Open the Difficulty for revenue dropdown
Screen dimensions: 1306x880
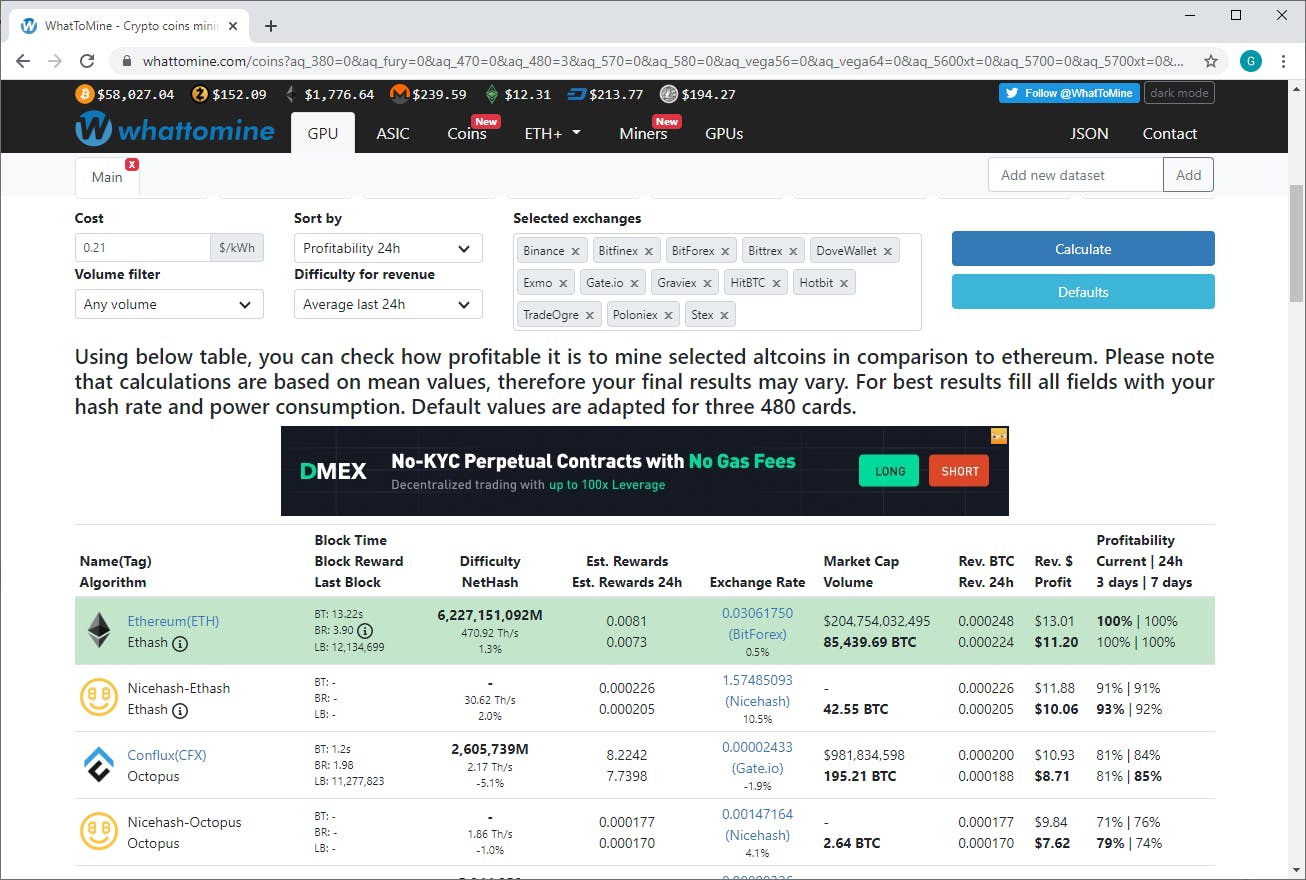pyautogui.click(x=388, y=304)
